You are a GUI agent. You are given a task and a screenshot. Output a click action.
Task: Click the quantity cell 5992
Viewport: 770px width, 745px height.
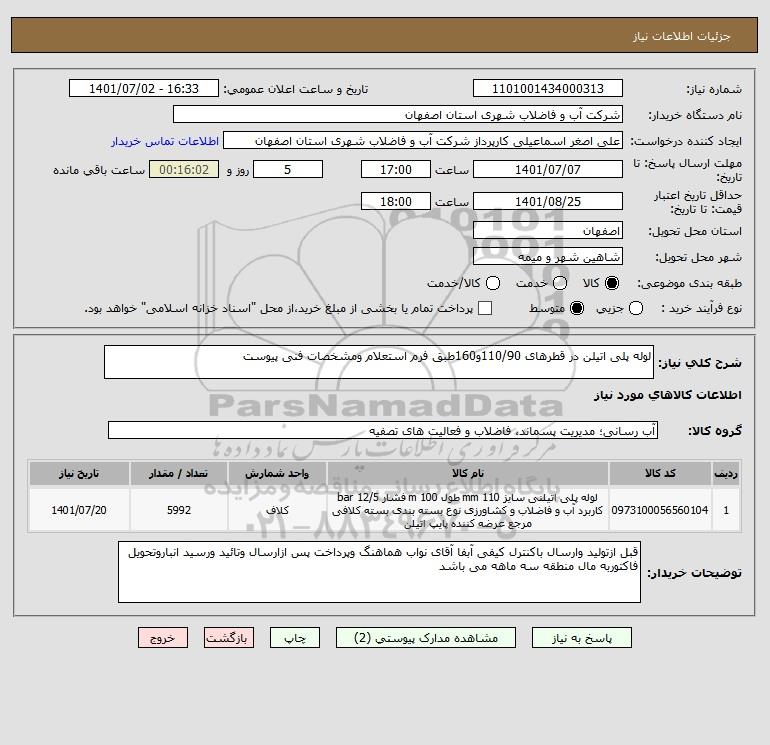(x=179, y=510)
